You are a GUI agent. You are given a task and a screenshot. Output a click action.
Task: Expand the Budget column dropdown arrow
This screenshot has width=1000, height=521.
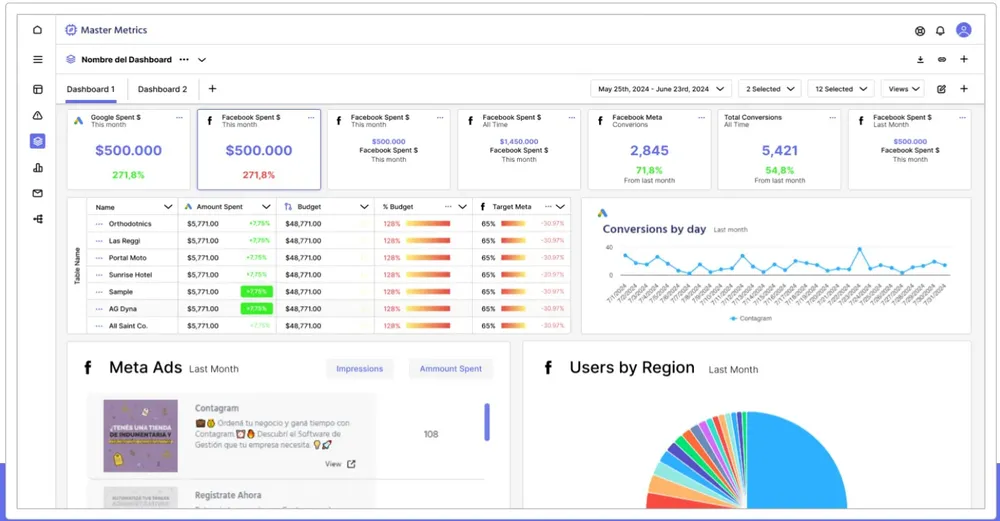(364, 207)
